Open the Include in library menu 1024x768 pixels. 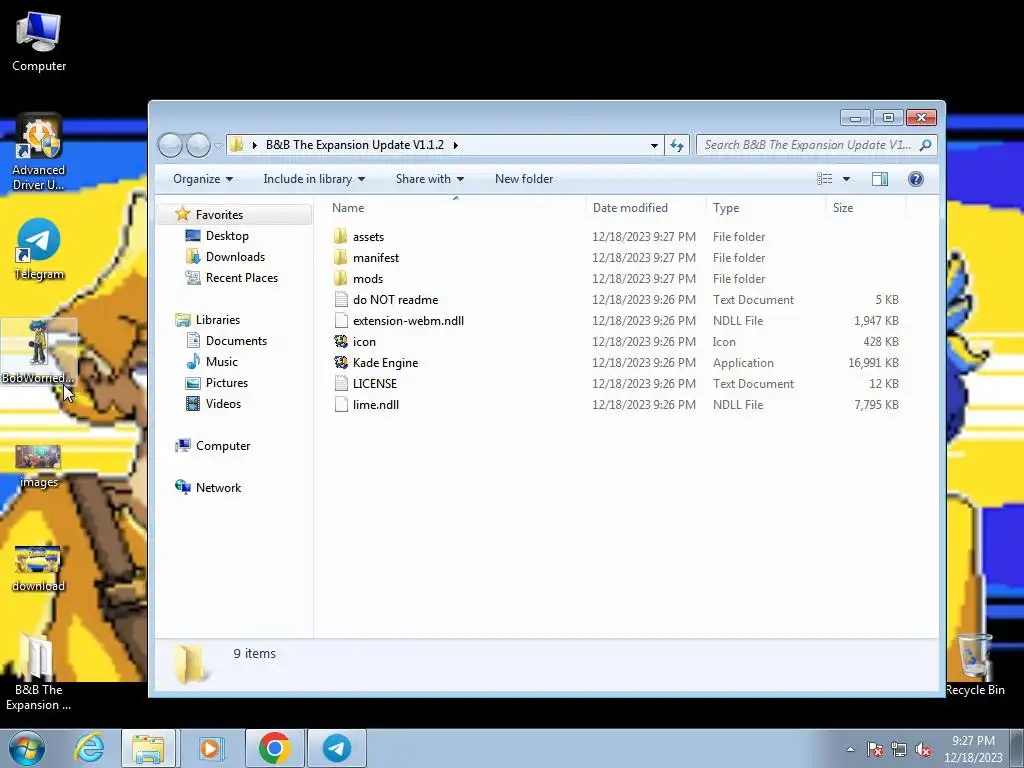coord(314,179)
